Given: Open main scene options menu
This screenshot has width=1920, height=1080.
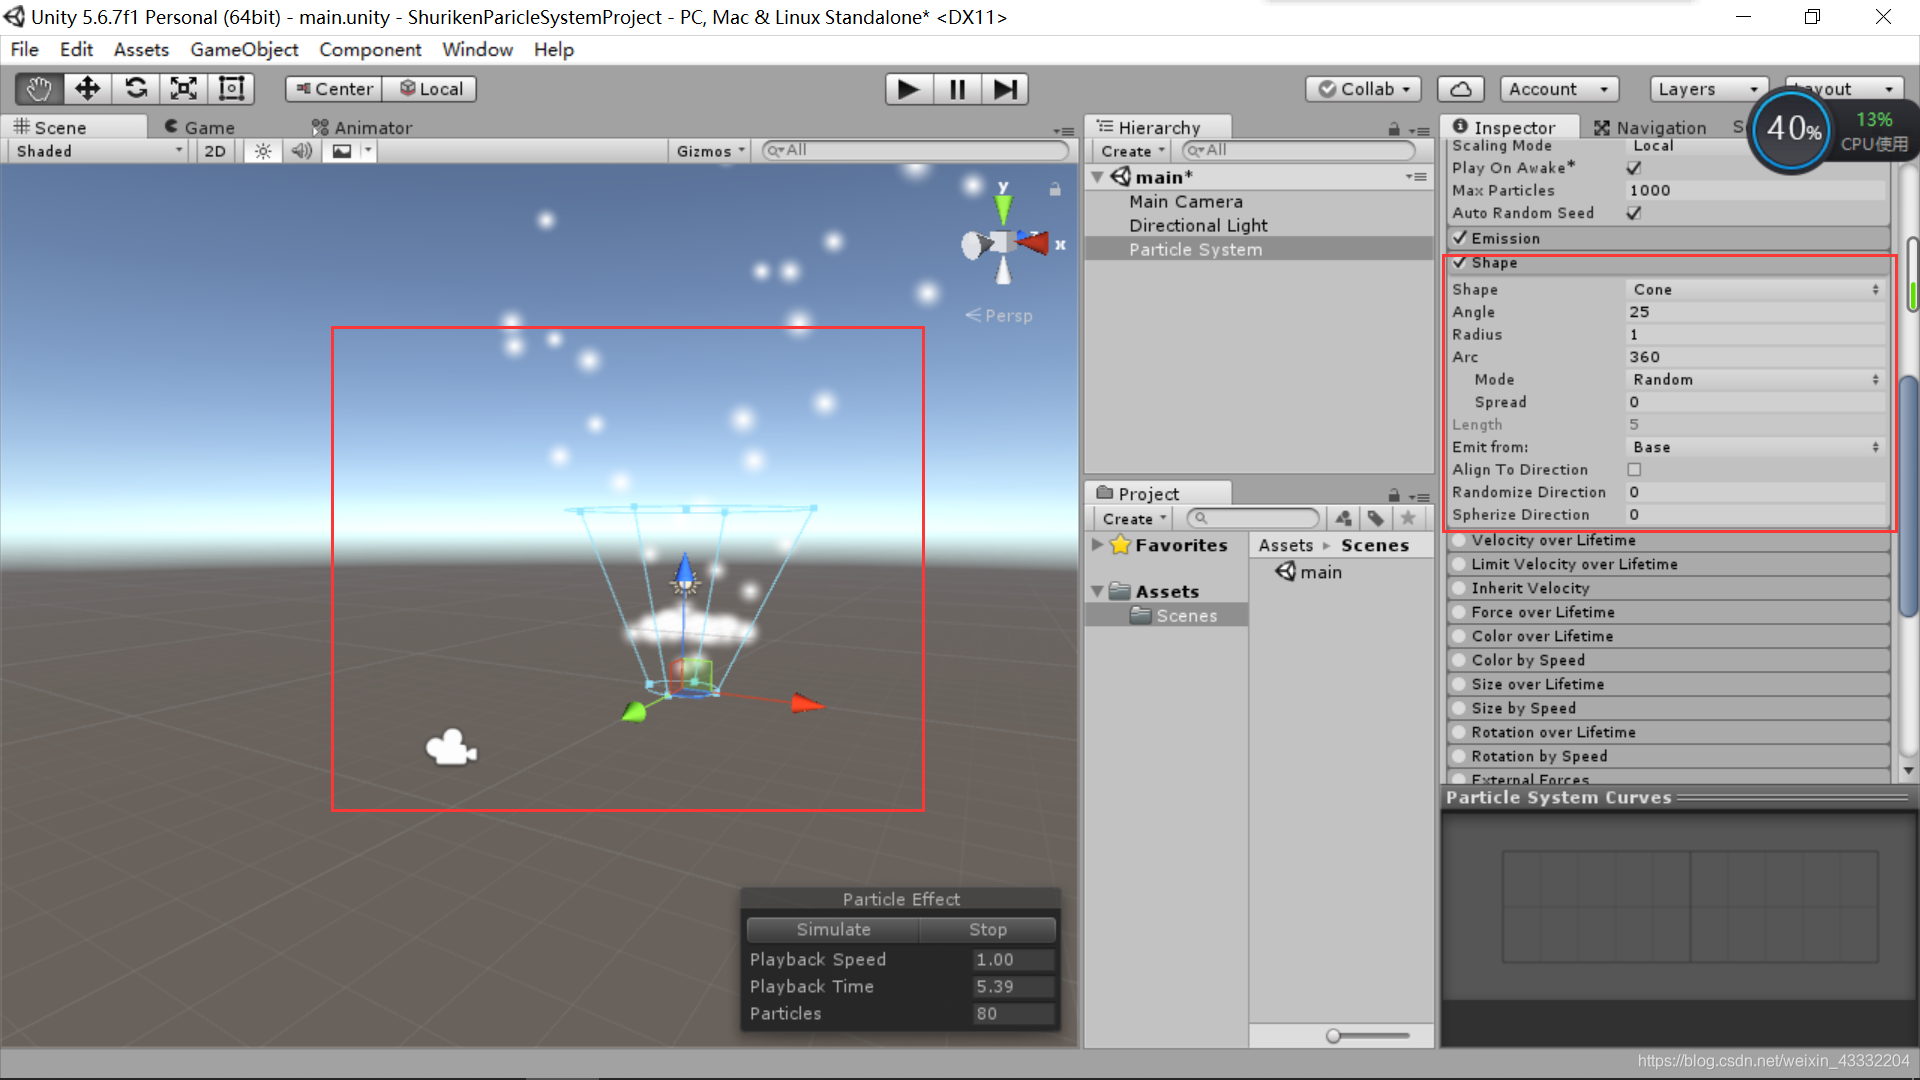Looking at the screenshot, I should (1416, 177).
